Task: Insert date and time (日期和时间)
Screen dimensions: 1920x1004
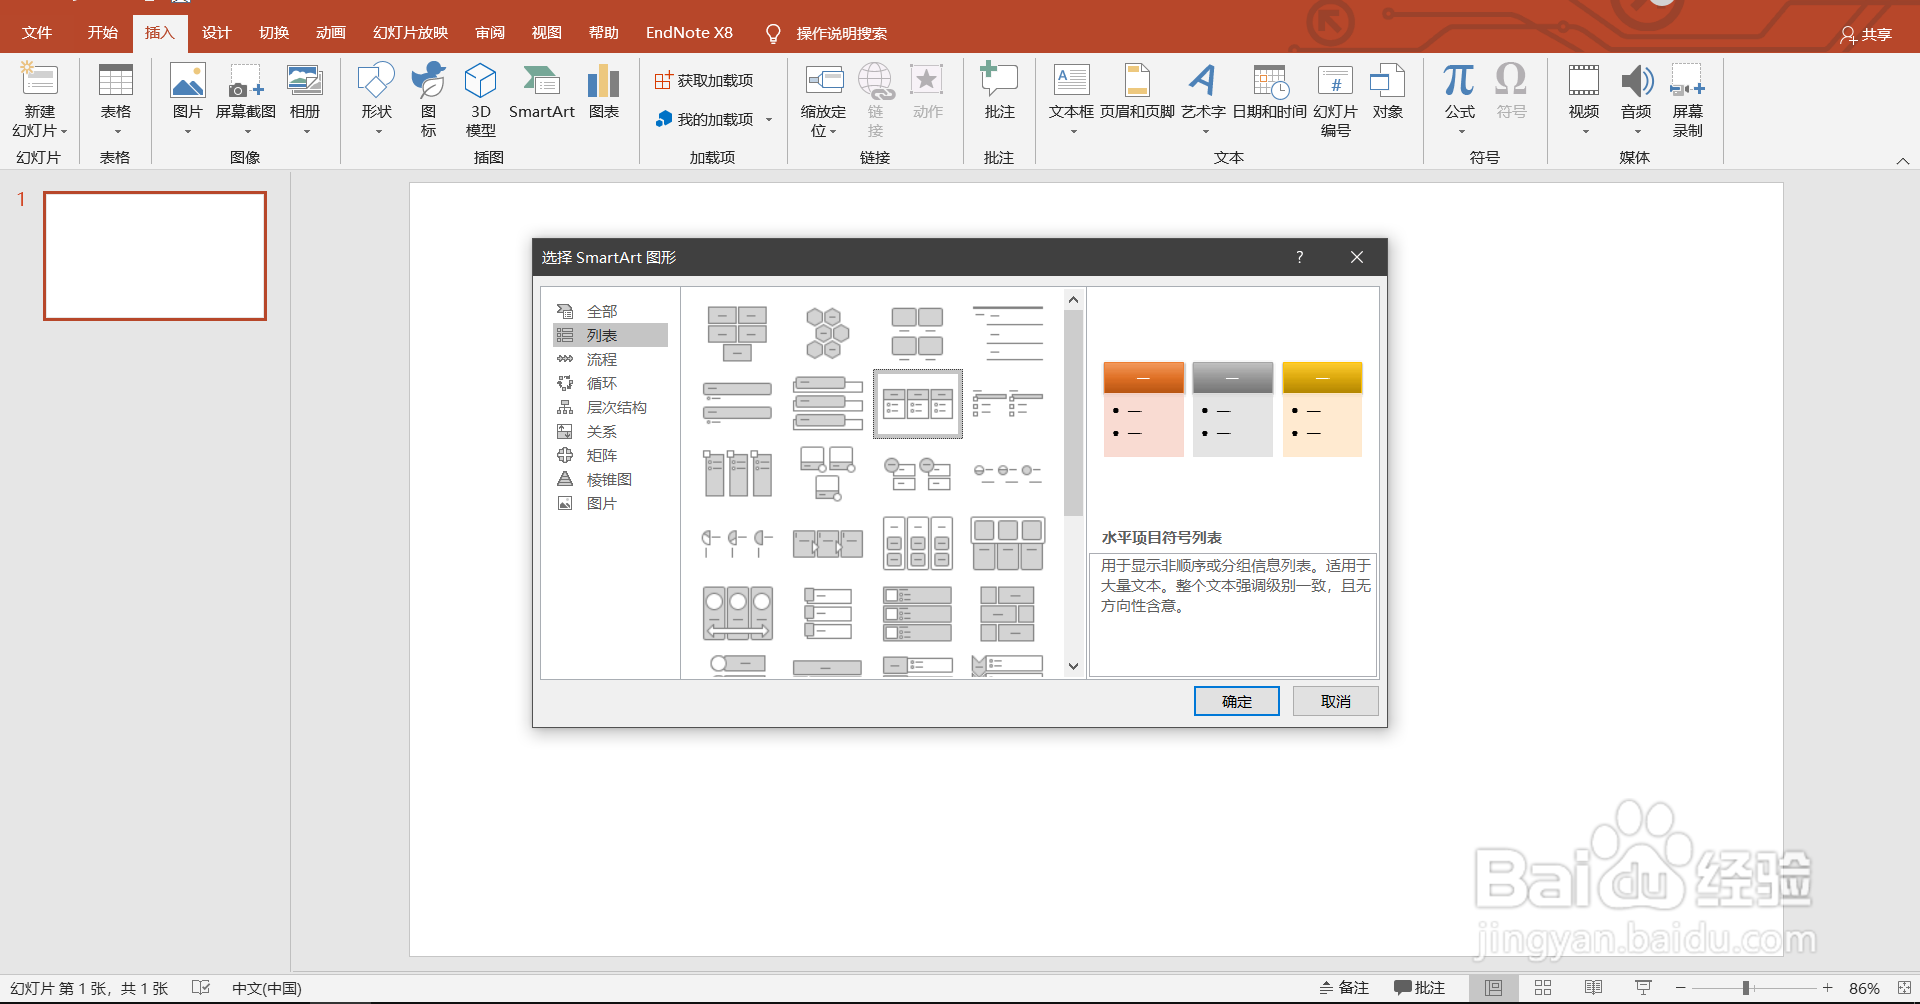Action: pyautogui.click(x=1269, y=92)
